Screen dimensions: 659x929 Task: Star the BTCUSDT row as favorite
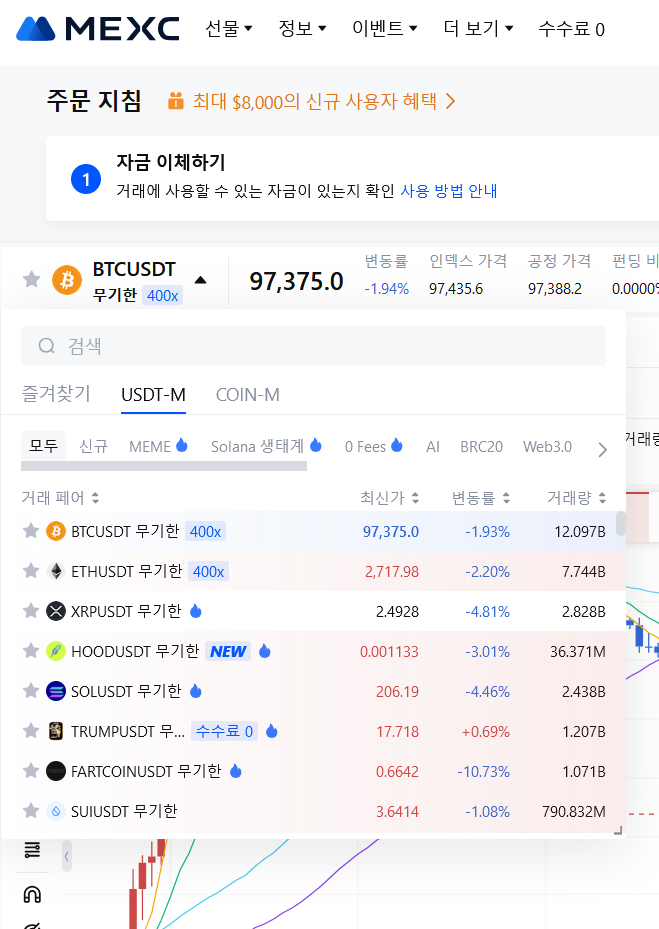pos(31,531)
